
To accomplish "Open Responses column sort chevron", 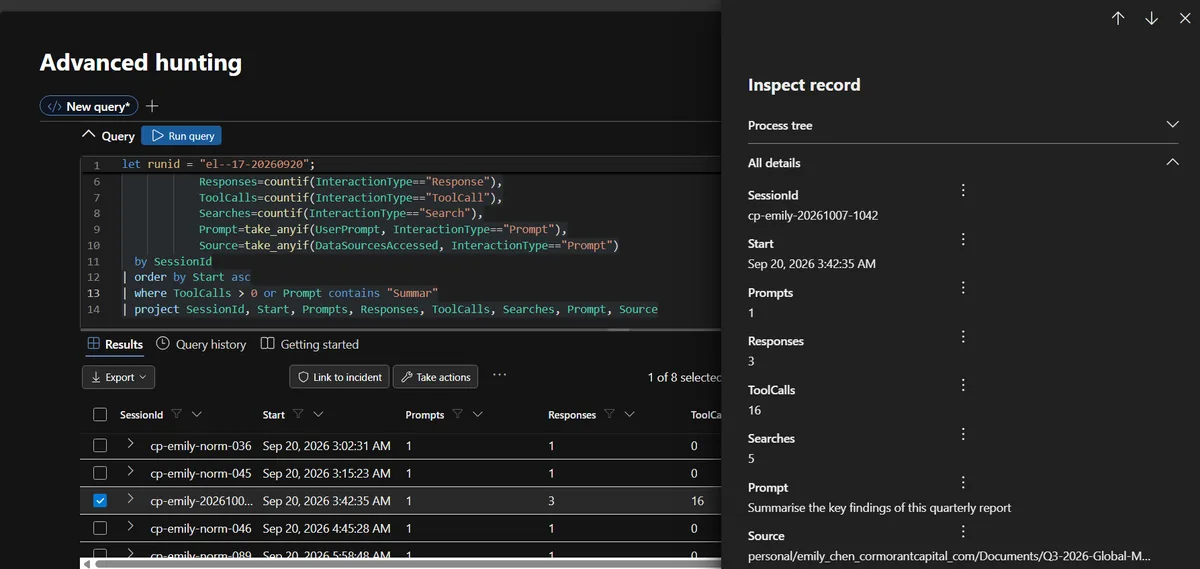I will click(628, 414).
